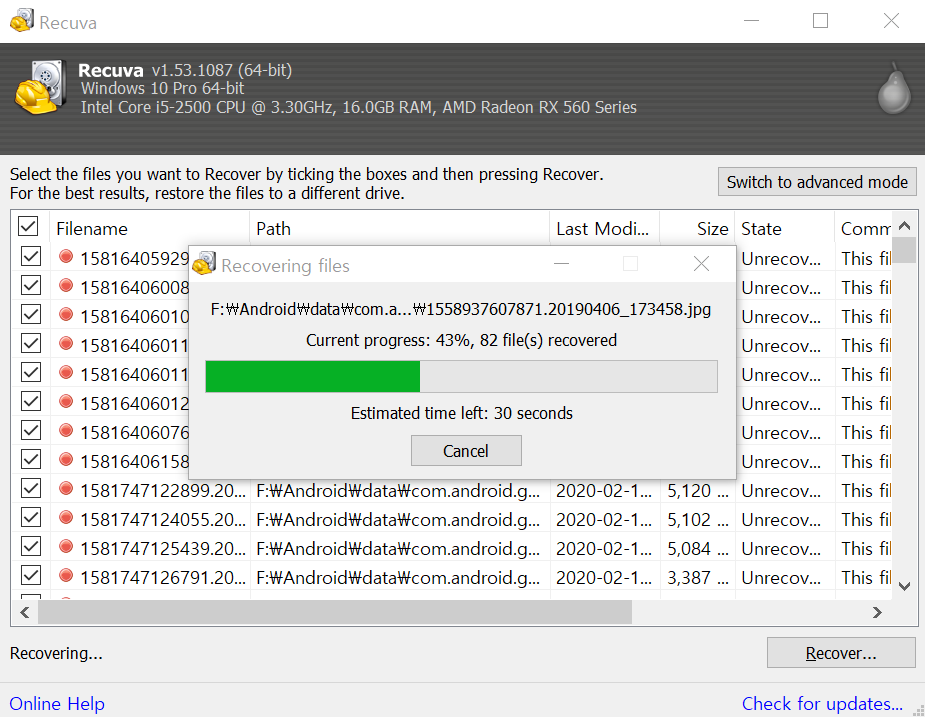Sort by the Size column header

click(x=697, y=228)
